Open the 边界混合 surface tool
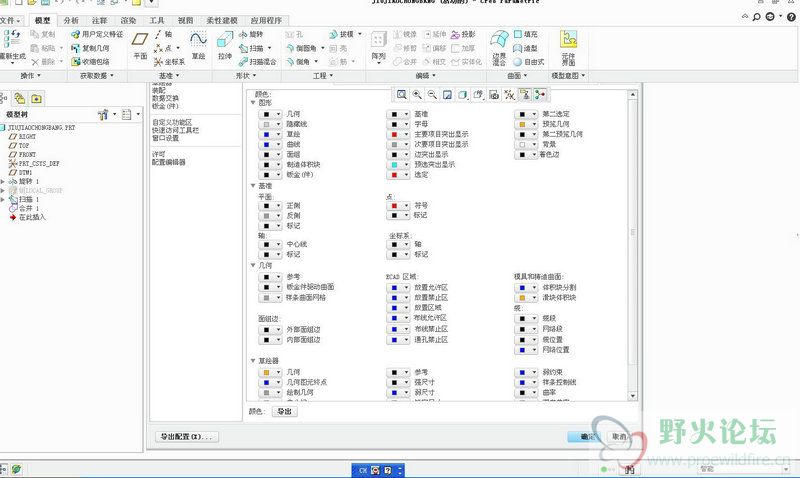 (499, 47)
